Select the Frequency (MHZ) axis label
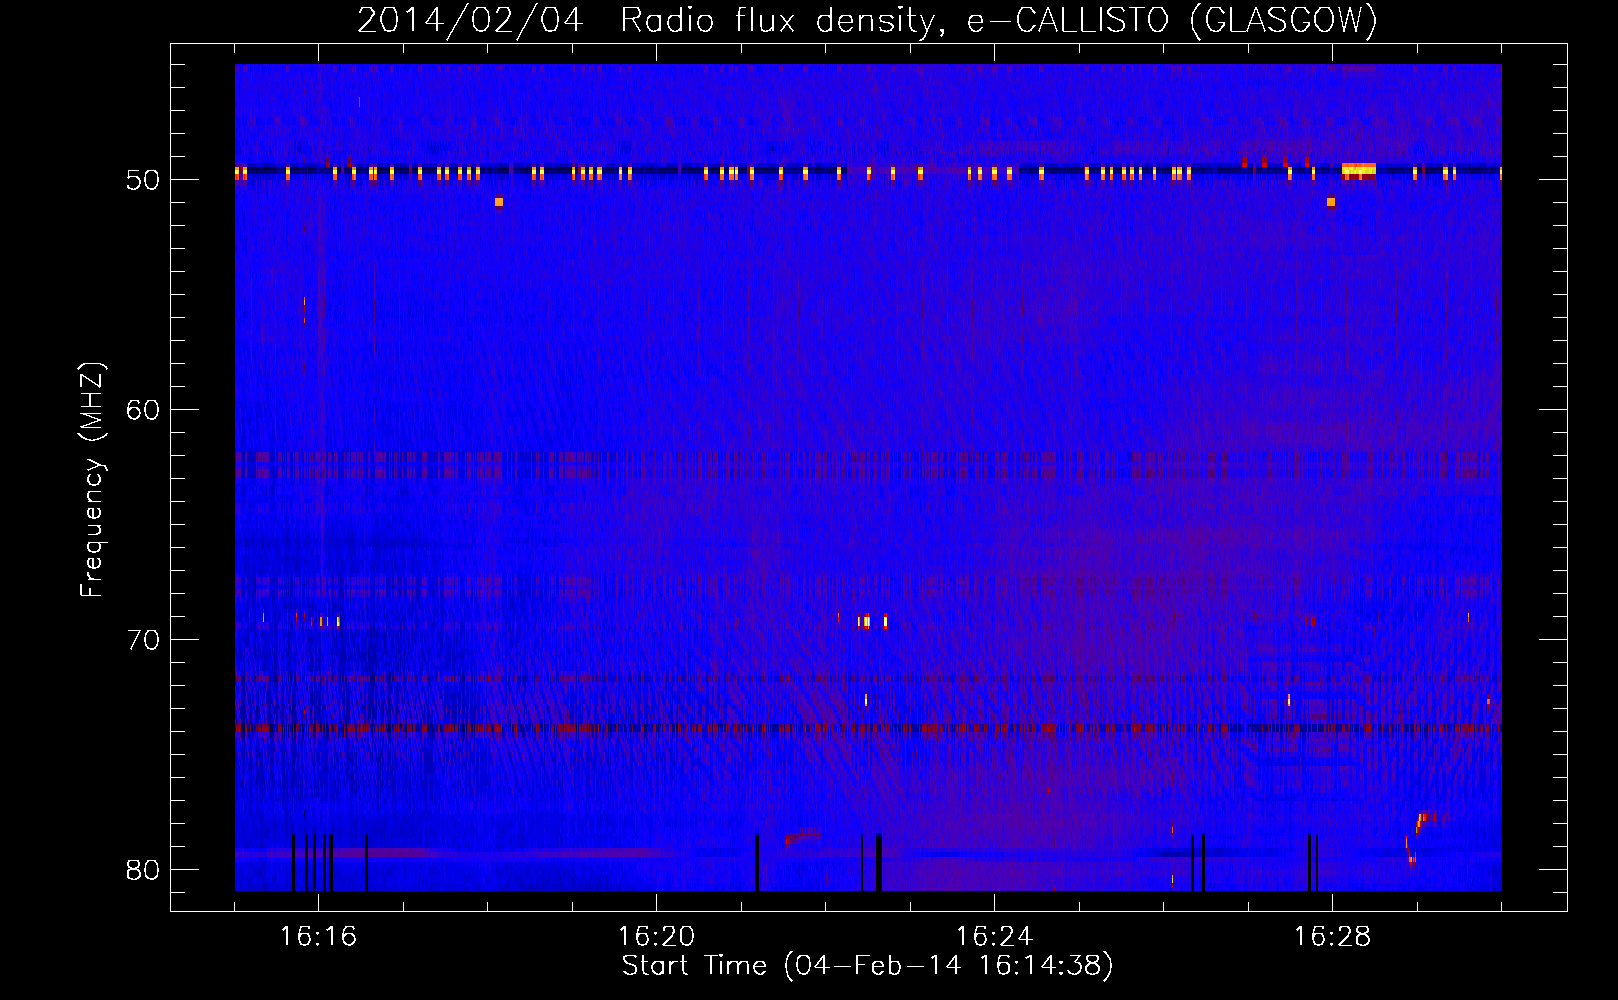The image size is (1618, 1000). click(x=91, y=480)
